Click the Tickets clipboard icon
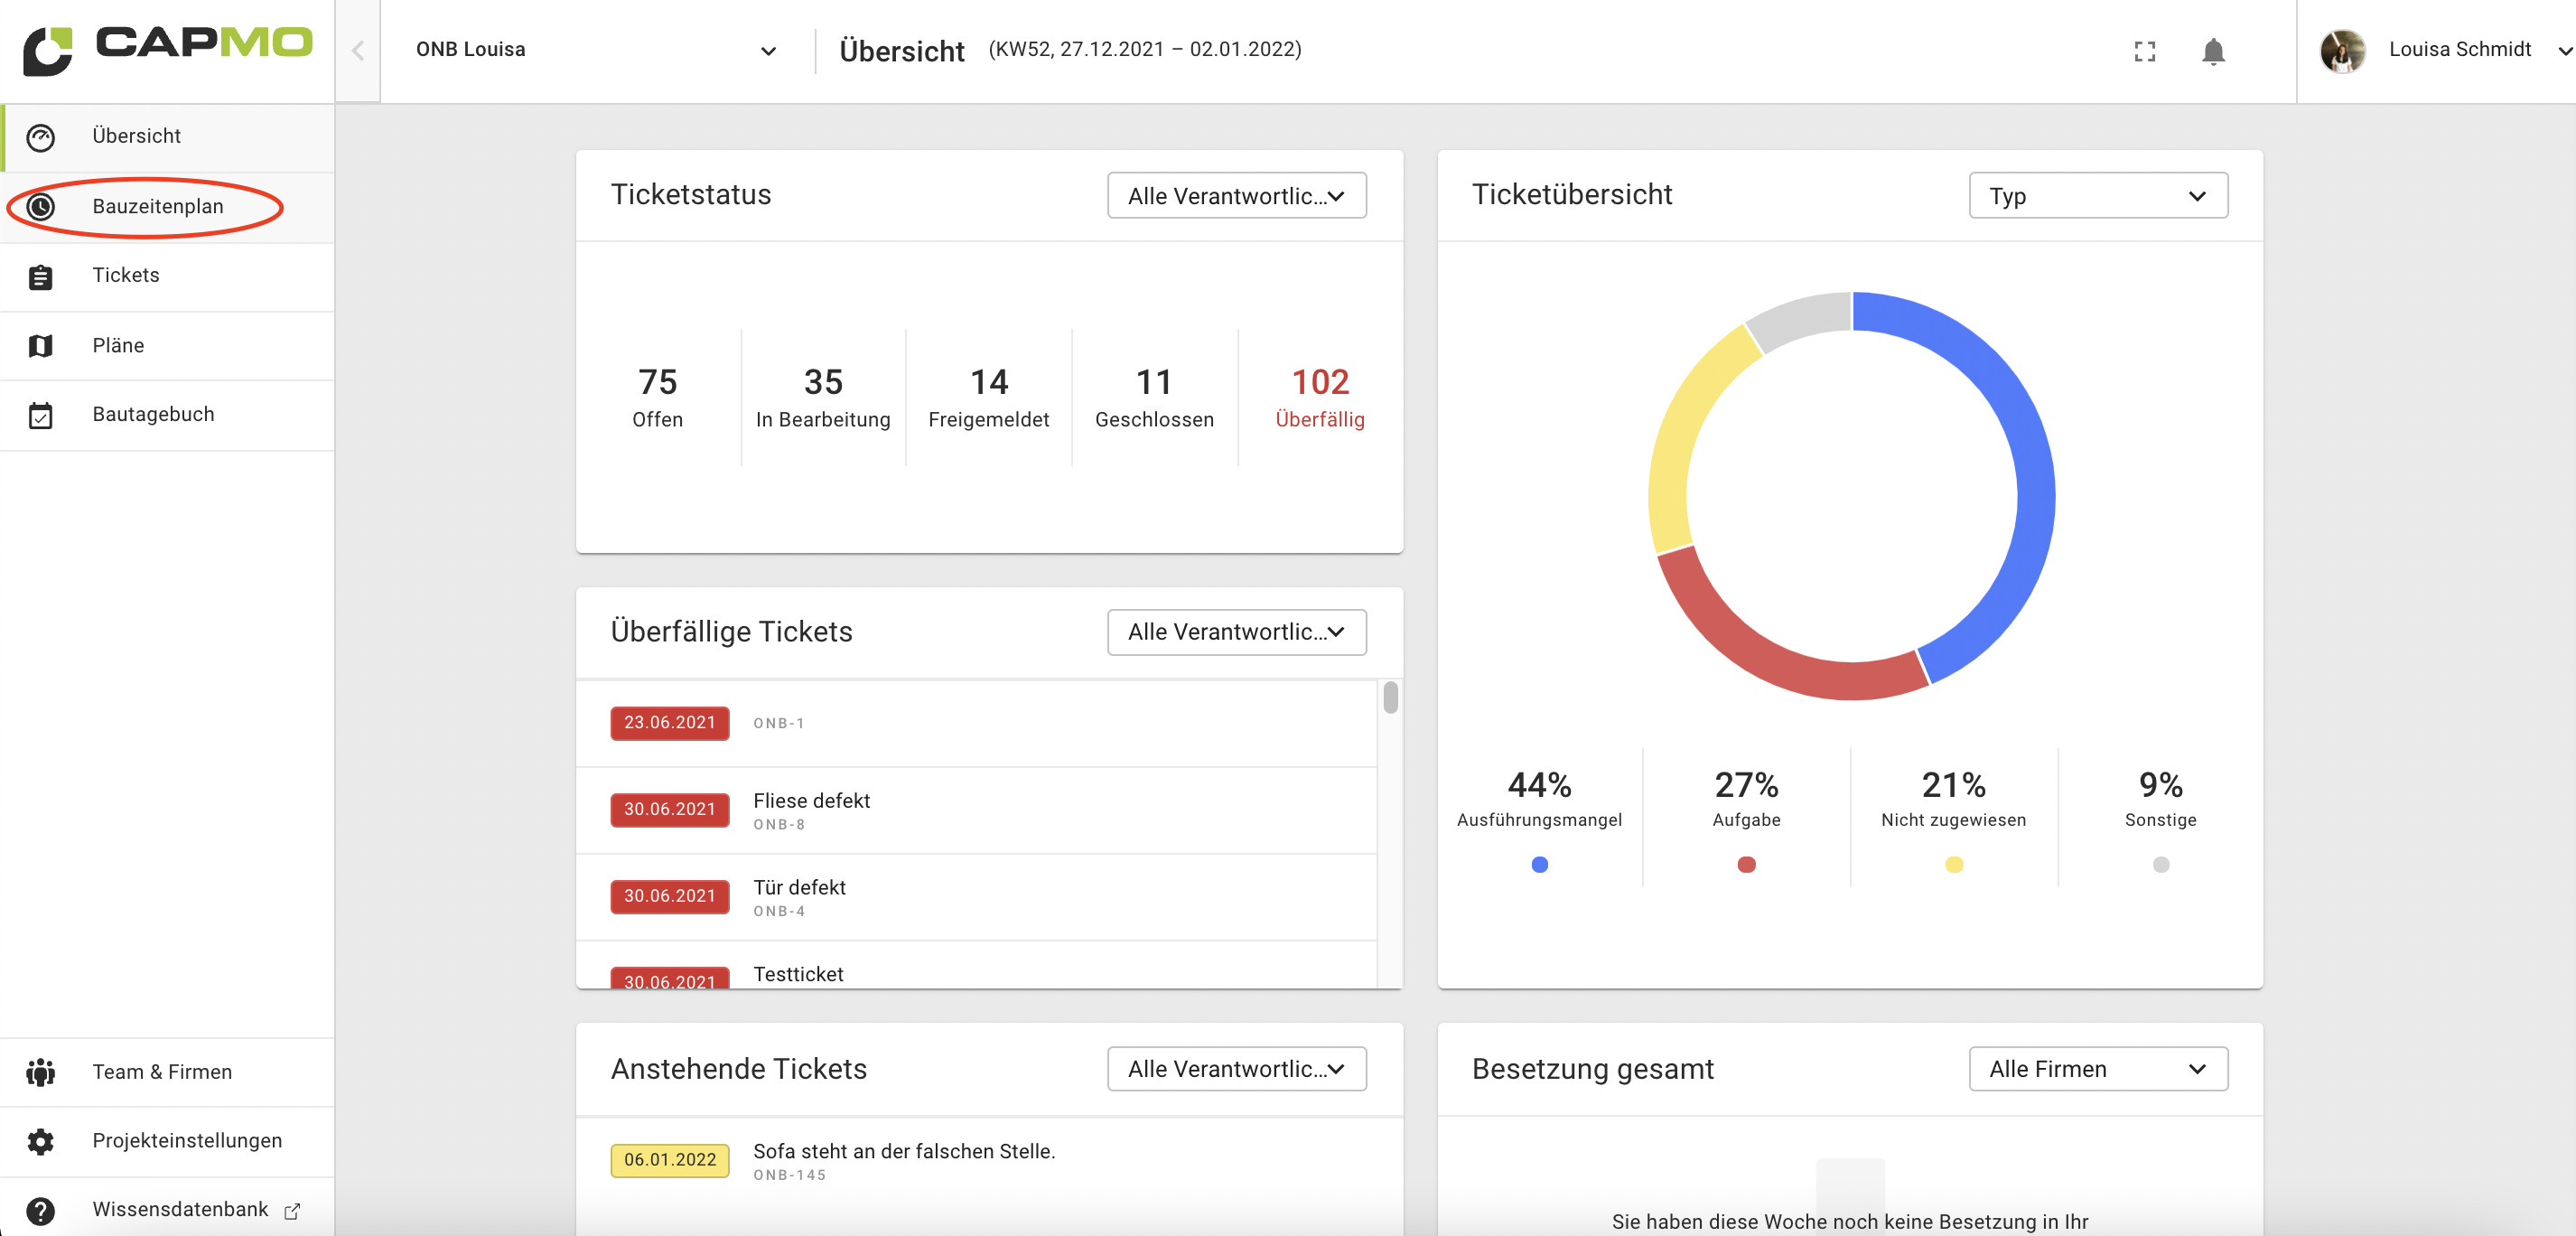2576x1236 pixels. click(41, 277)
